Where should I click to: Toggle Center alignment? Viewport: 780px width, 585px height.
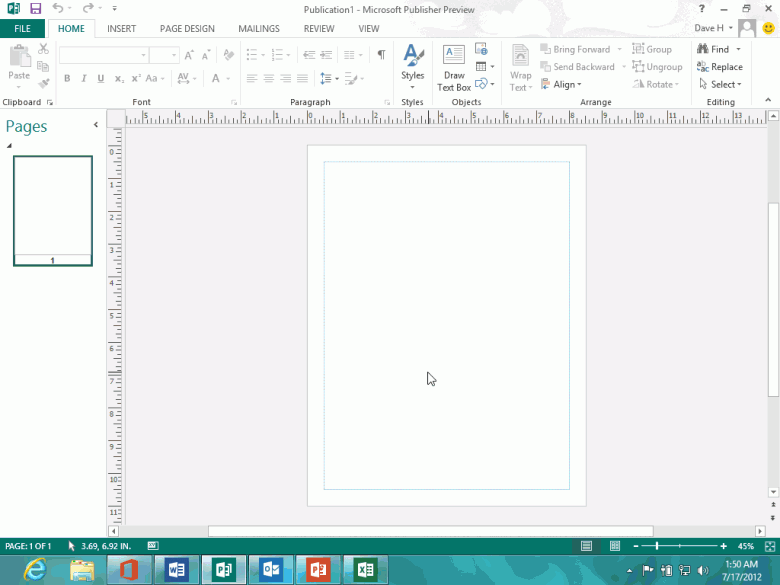tap(269, 79)
